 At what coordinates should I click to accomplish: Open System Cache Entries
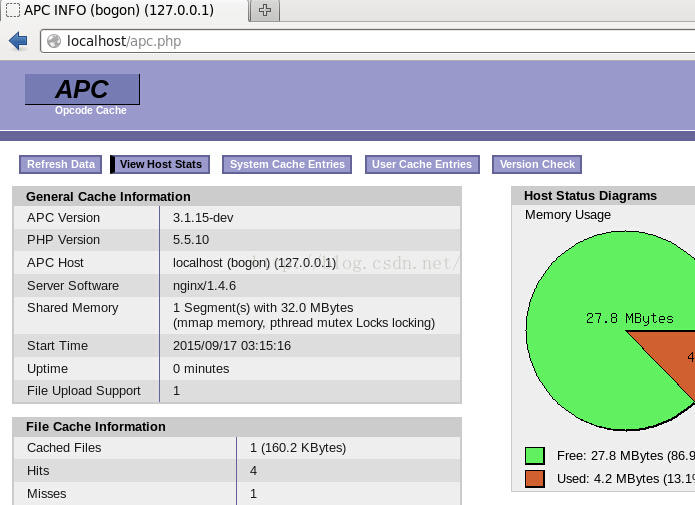pos(287,164)
